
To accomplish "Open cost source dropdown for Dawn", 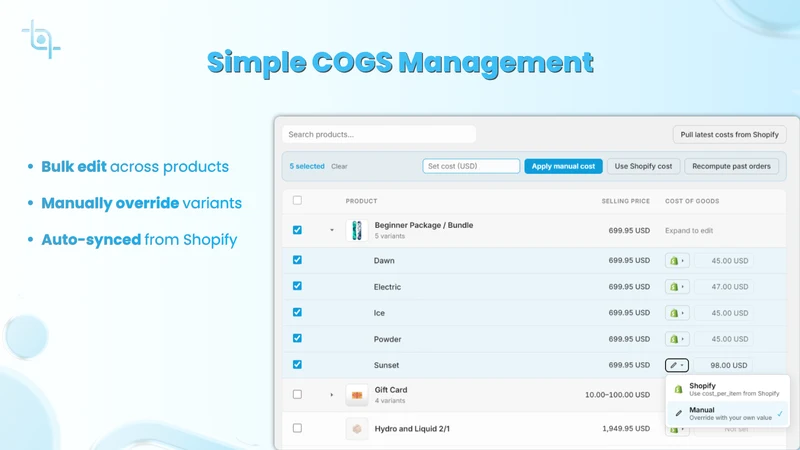I will (677, 261).
